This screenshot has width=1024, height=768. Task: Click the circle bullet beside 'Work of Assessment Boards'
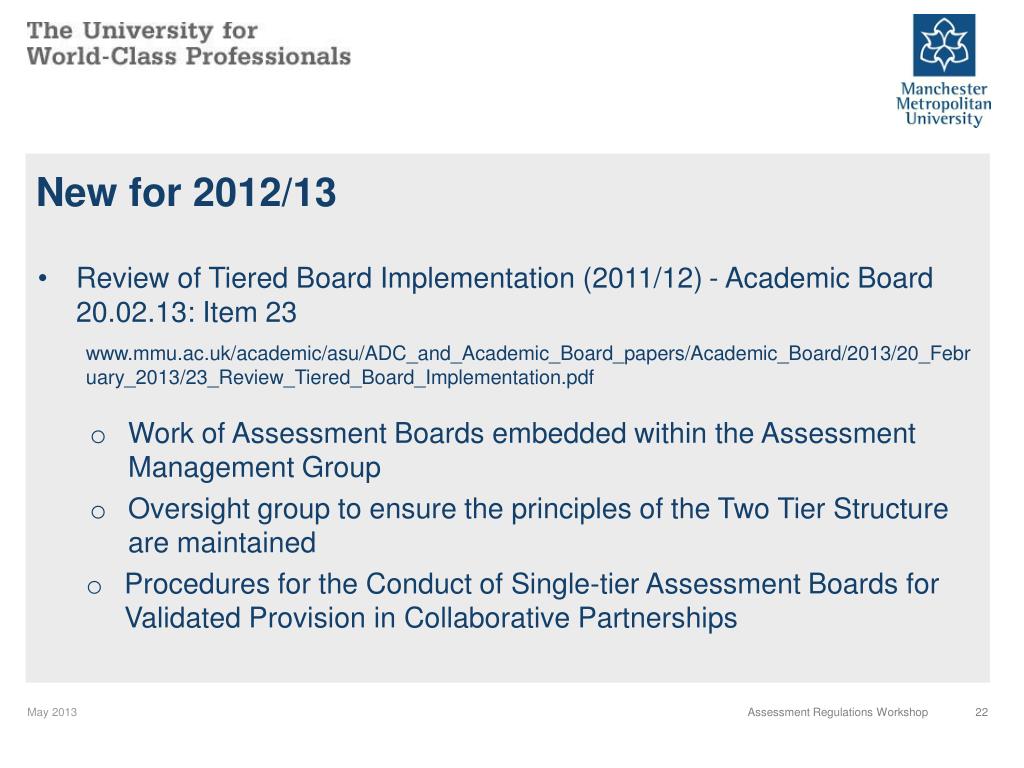[98, 436]
